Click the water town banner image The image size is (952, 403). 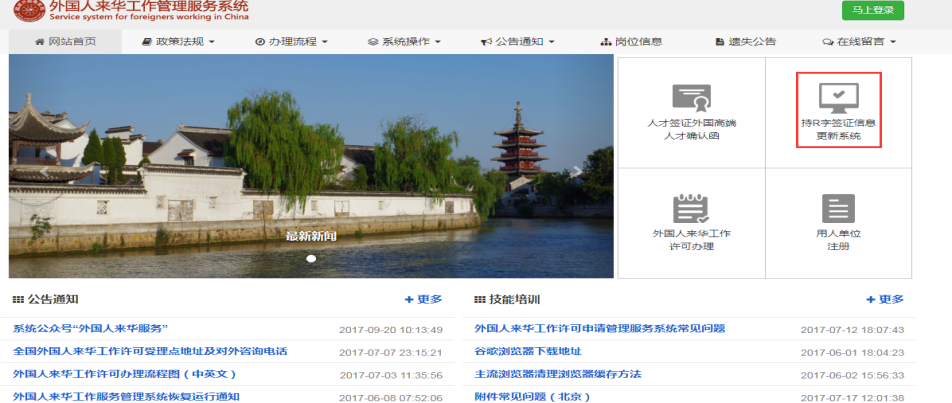[x=311, y=166]
